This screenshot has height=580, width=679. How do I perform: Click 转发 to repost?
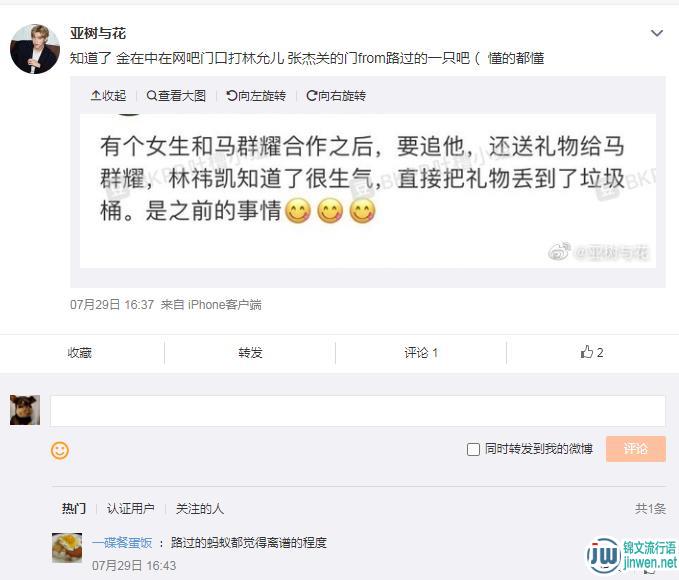coord(250,353)
